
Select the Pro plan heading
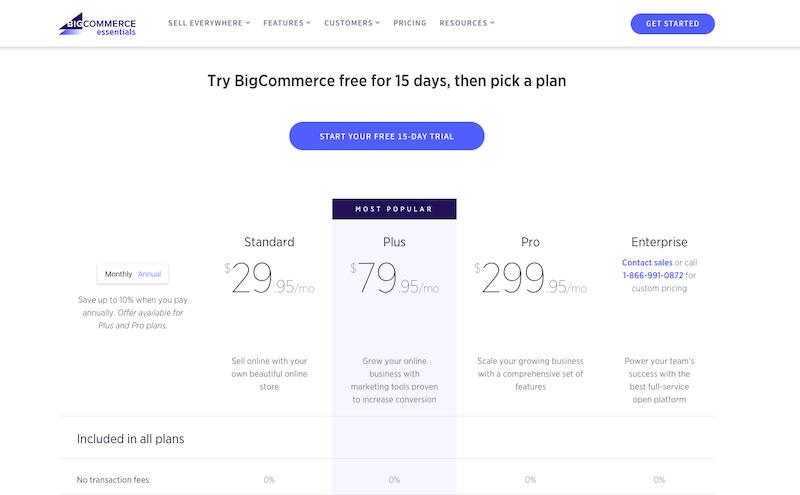[x=530, y=242]
